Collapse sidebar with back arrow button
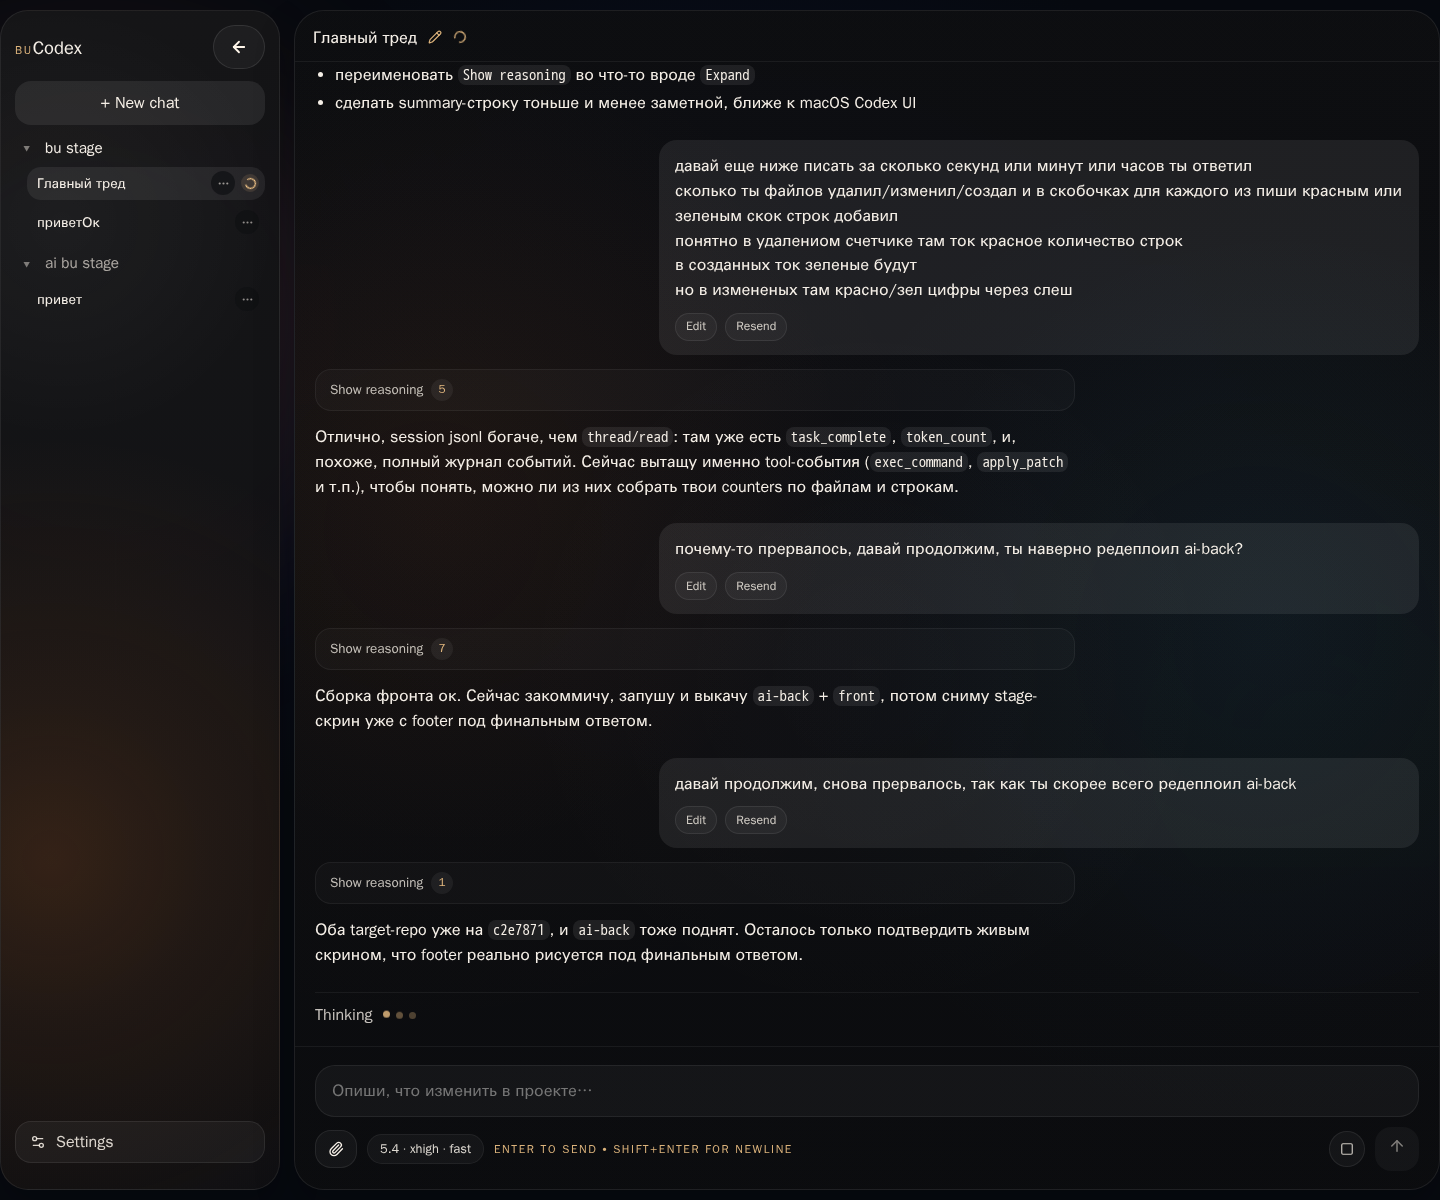 pyautogui.click(x=238, y=47)
